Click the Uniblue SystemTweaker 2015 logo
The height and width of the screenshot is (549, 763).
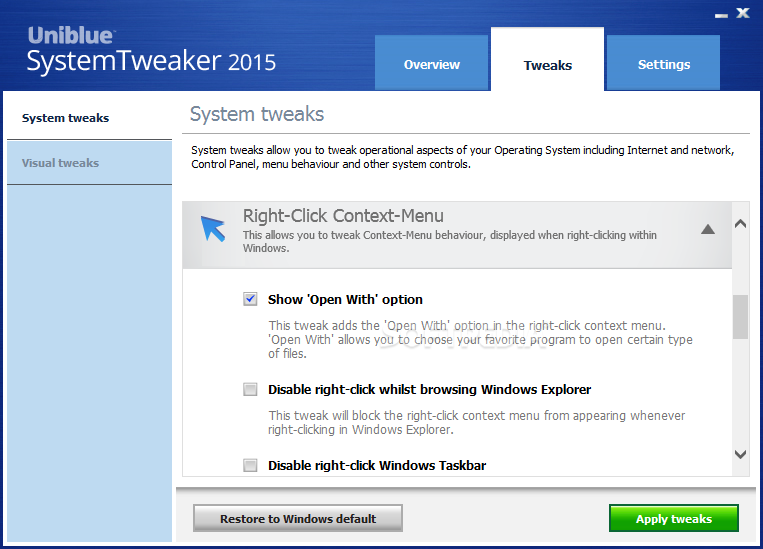point(151,50)
